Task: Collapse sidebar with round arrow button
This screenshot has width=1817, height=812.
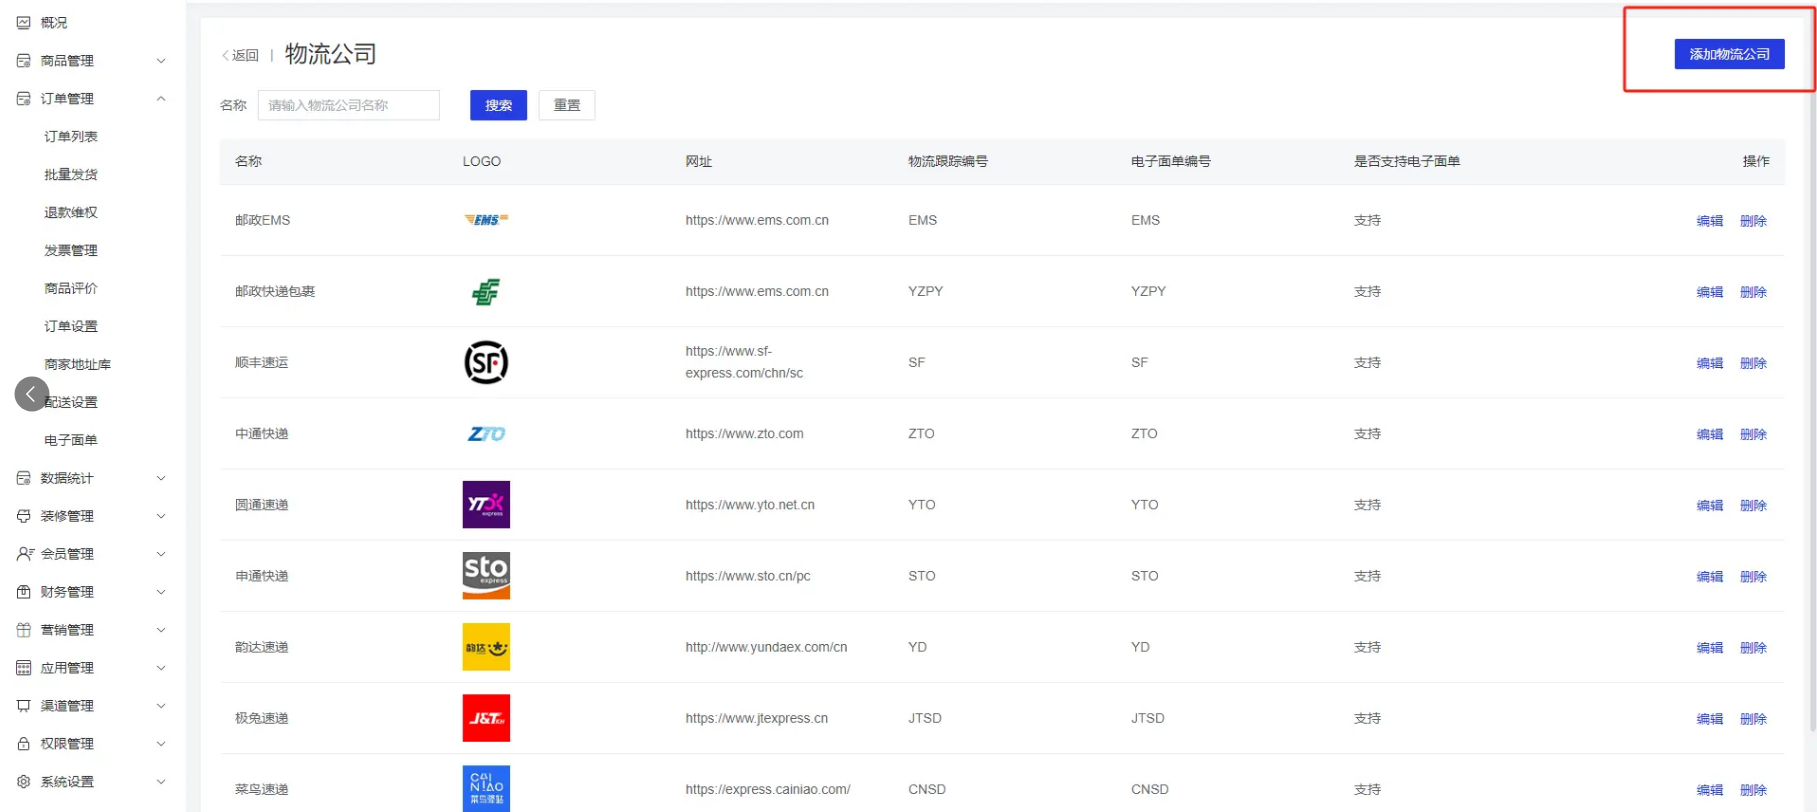Action: coord(31,394)
